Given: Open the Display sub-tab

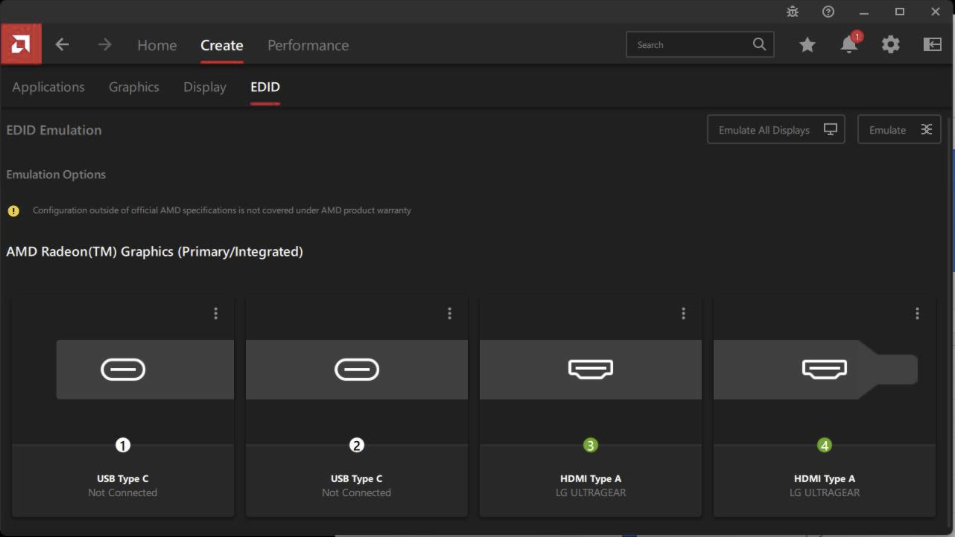Looking at the screenshot, I should pos(205,87).
